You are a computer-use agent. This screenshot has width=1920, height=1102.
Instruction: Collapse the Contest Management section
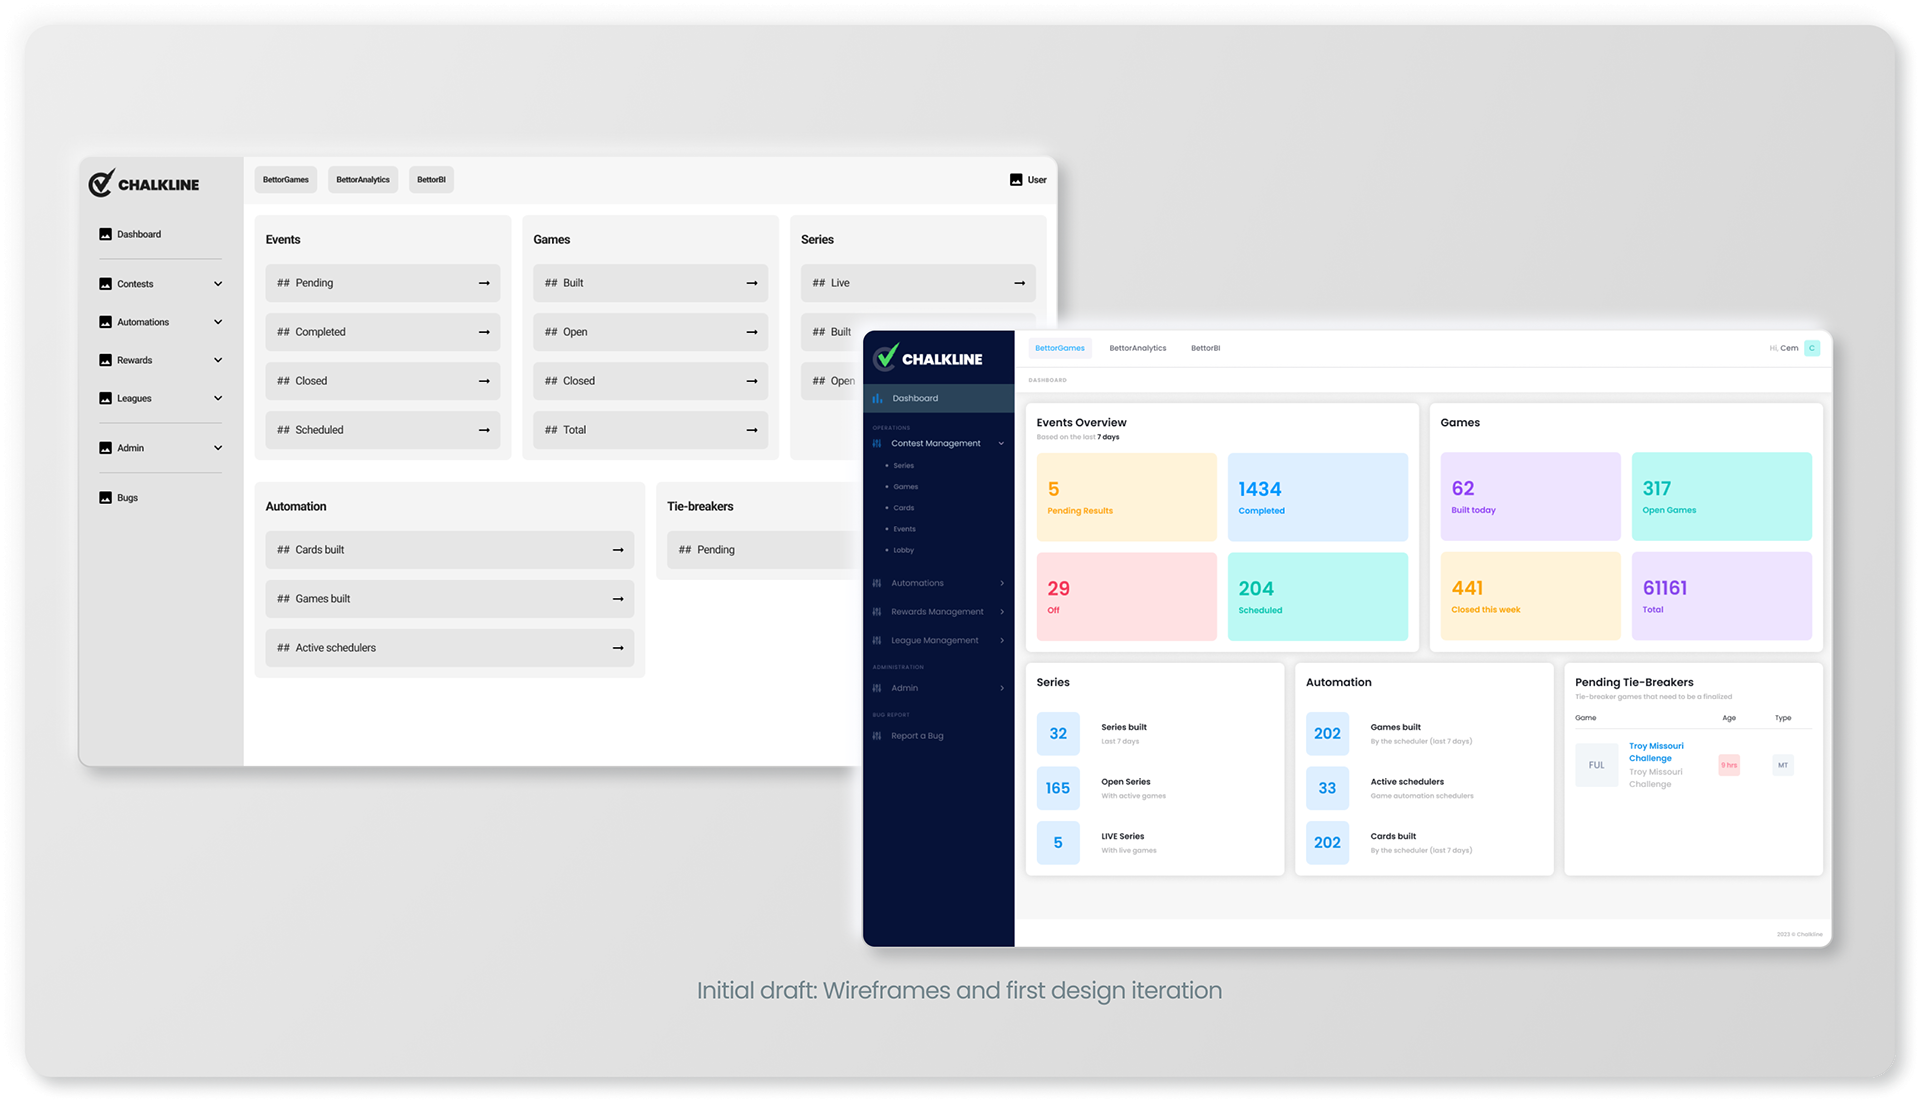tap(1001, 443)
